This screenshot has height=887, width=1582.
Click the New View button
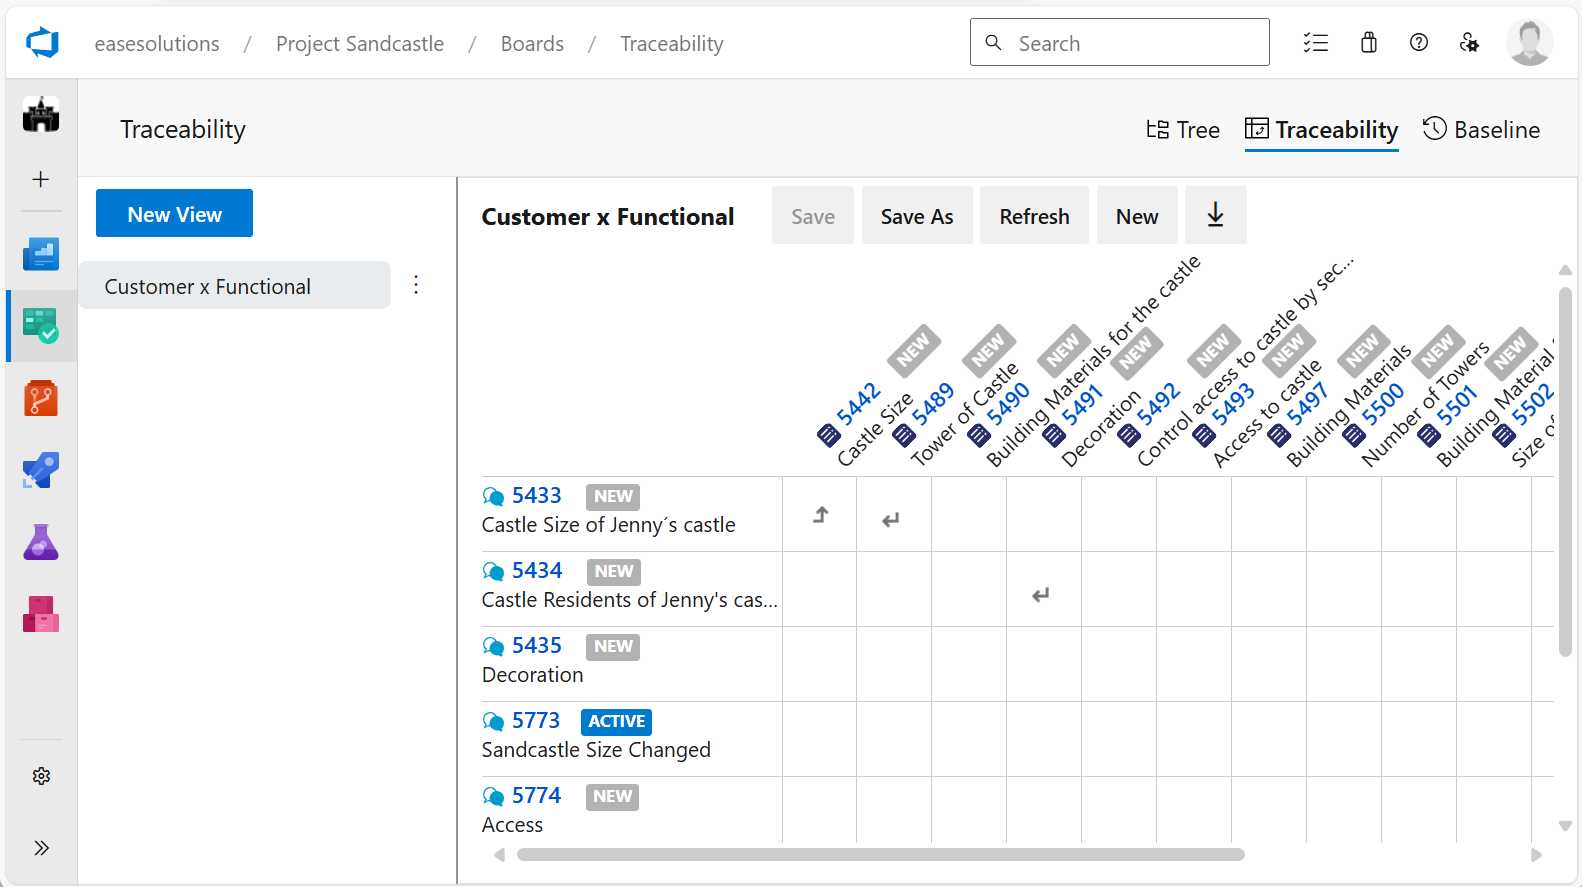[x=174, y=213]
